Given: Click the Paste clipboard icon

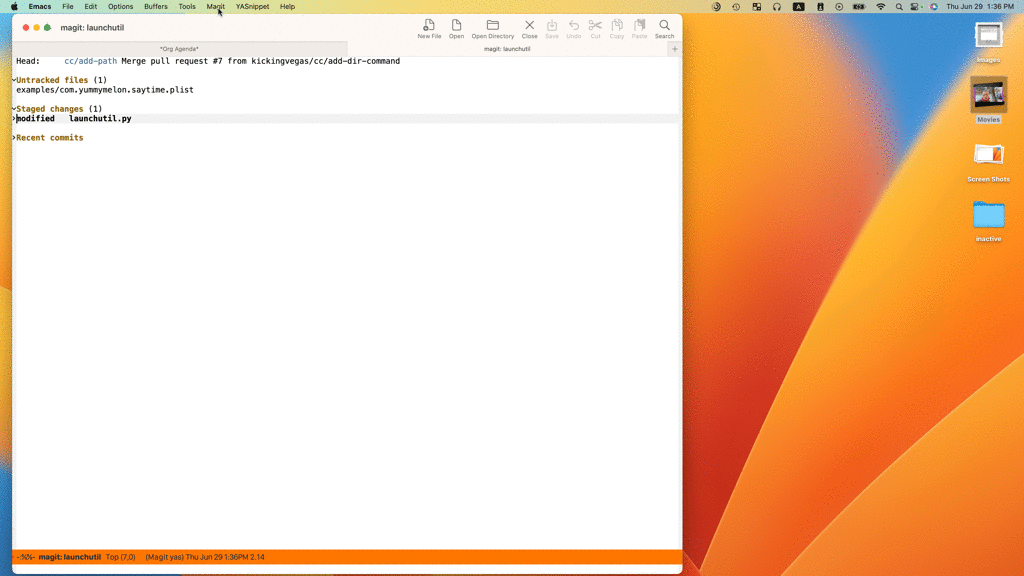Looking at the screenshot, I should (x=639, y=26).
